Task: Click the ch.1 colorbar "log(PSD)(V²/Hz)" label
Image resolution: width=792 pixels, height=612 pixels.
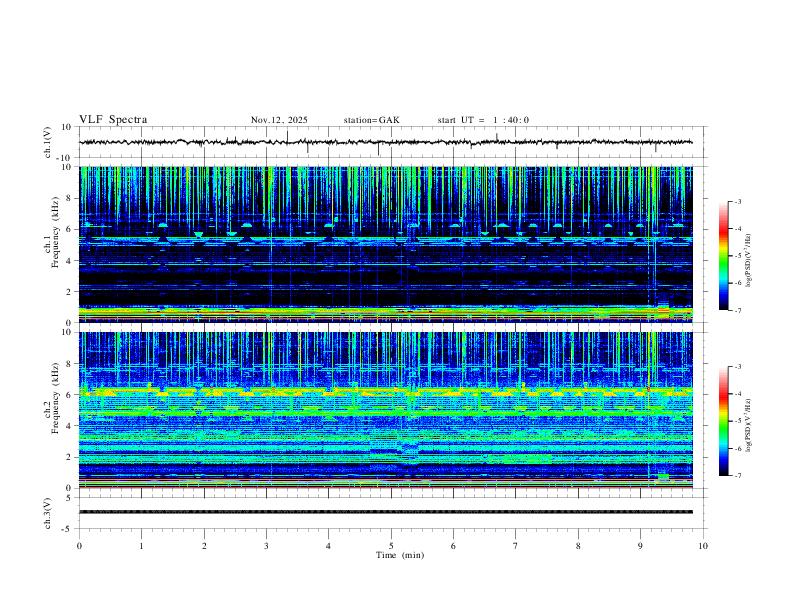Action: tap(749, 260)
